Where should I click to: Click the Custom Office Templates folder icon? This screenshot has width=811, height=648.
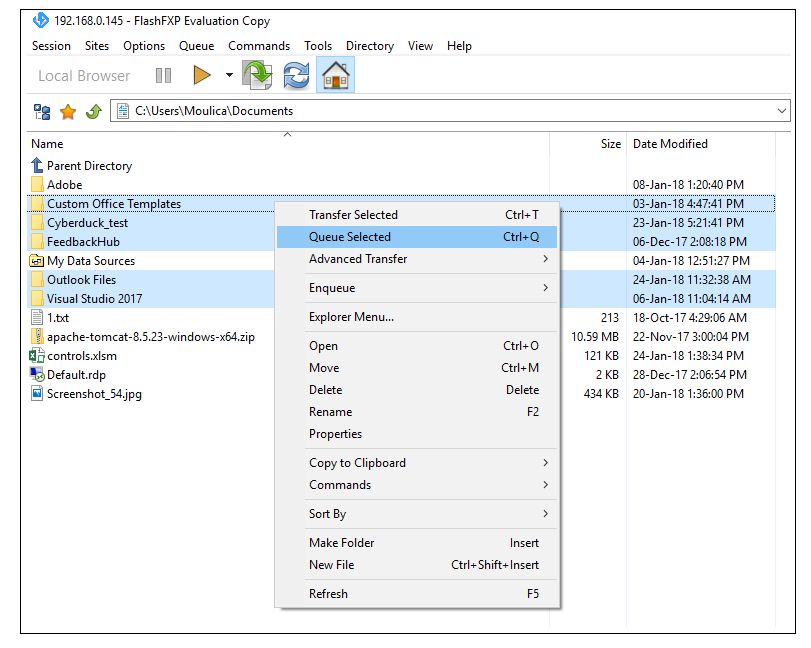pyautogui.click(x=37, y=204)
